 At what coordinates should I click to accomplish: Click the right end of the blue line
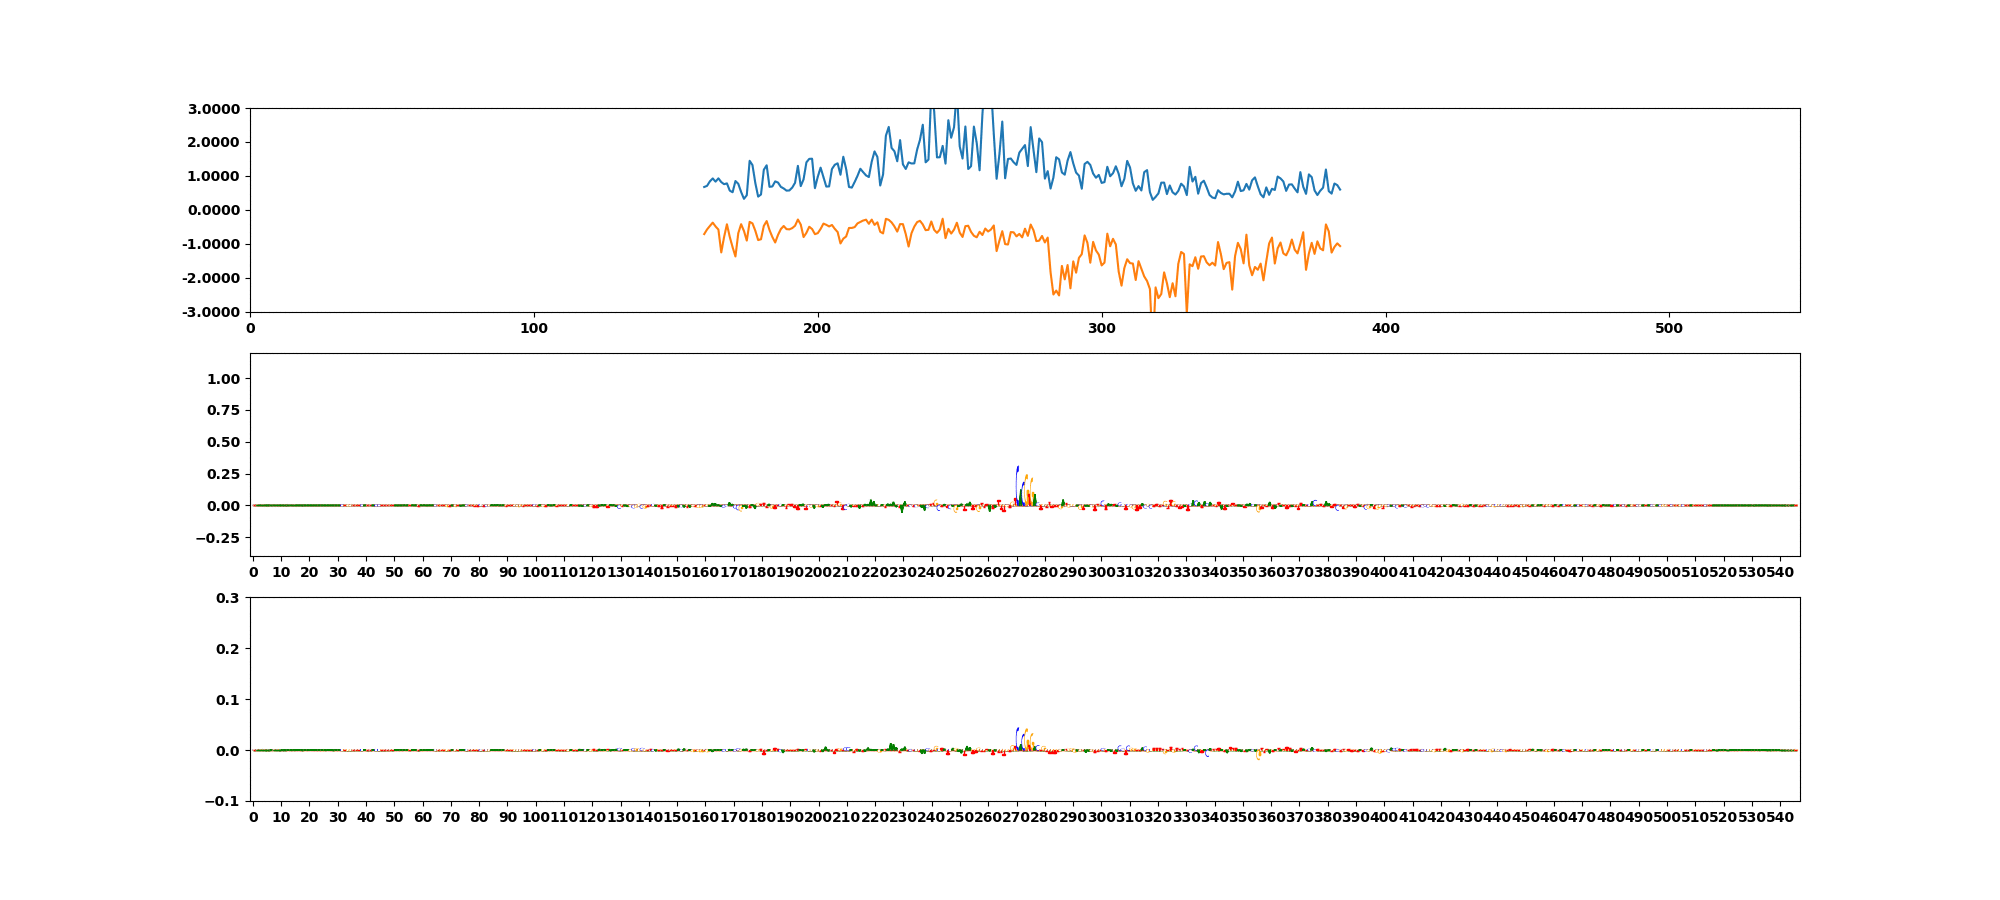point(1340,189)
